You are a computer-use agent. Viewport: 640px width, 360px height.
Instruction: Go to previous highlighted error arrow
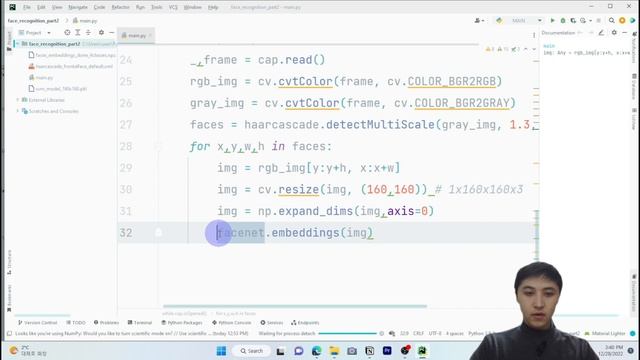point(526,49)
